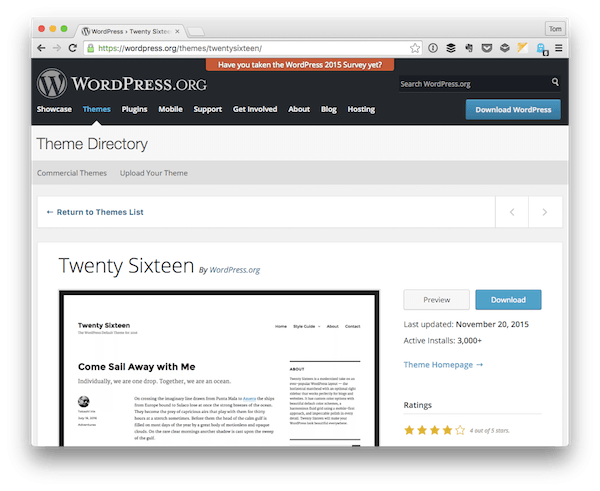Open the WordPress 2015 Survey banner
Image resolution: width=600 pixels, height=491 pixels.
coord(300,65)
